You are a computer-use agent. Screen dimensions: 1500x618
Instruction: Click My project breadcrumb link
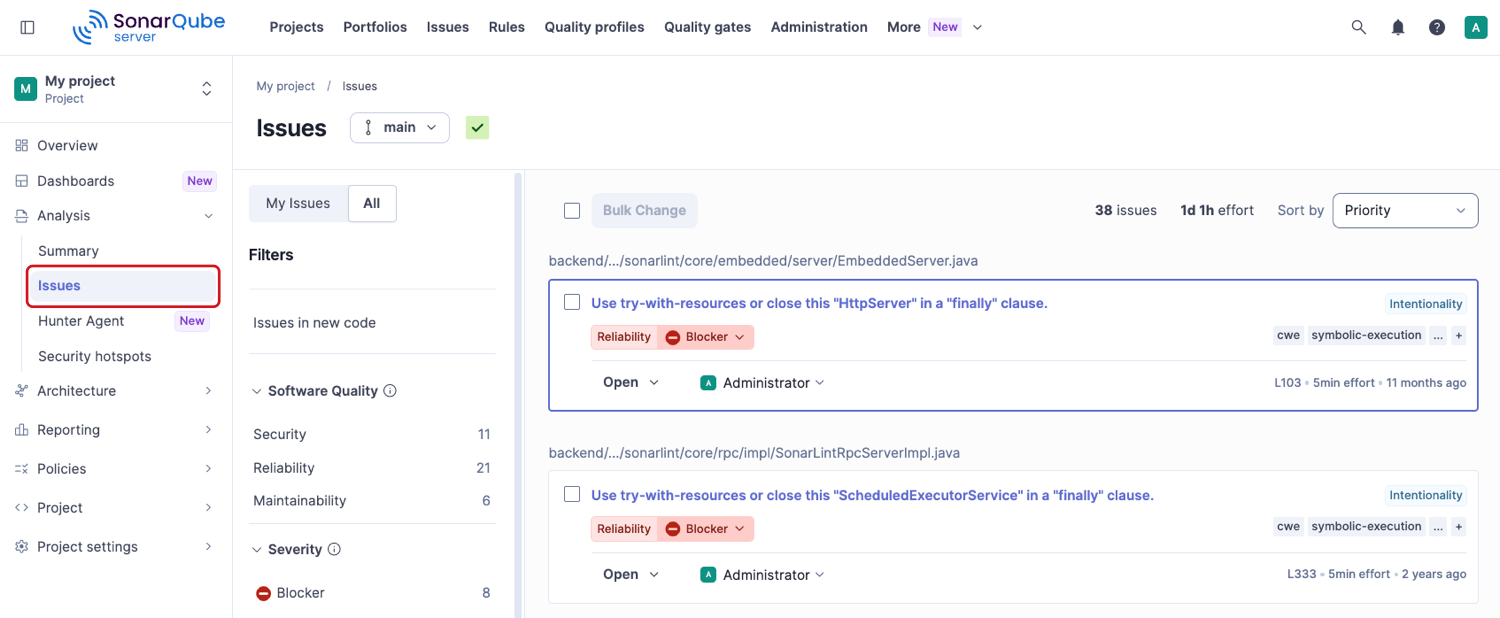tap(285, 86)
